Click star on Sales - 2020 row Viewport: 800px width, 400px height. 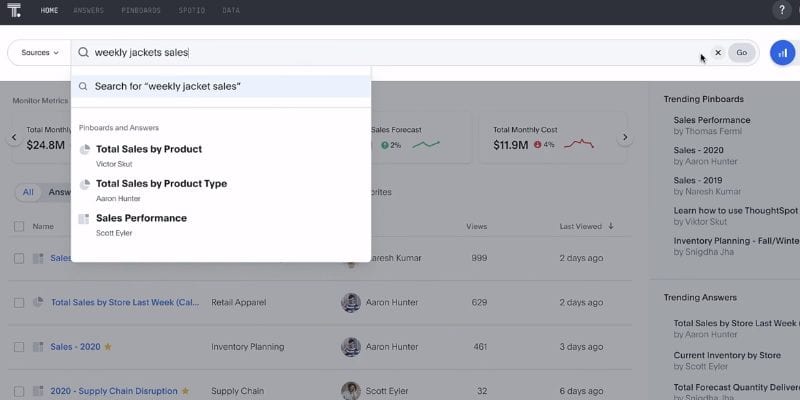[108, 347]
